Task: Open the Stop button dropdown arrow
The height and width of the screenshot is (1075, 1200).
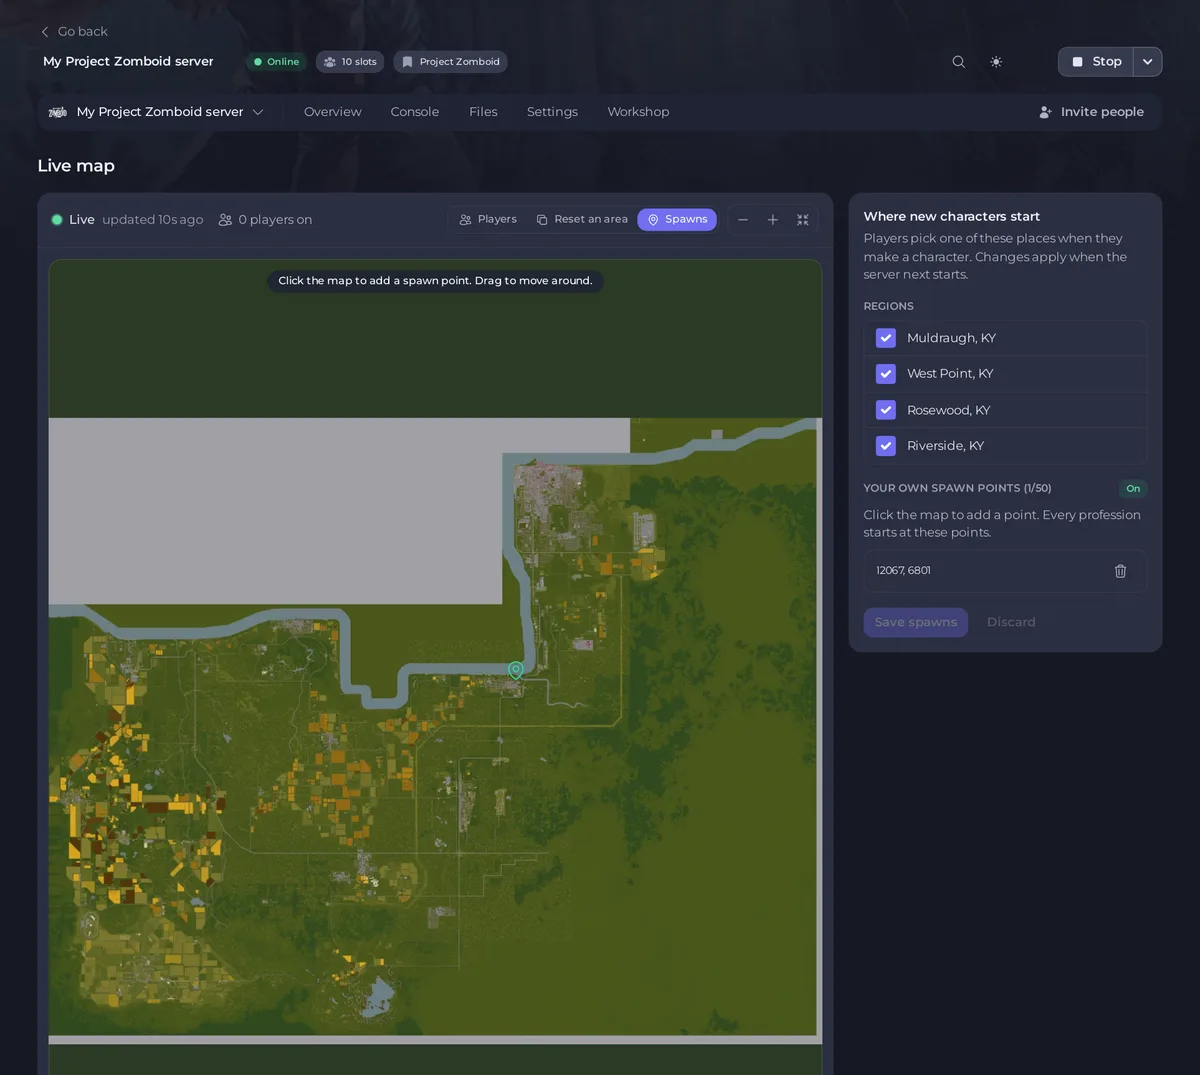Action: (1148, 62)
